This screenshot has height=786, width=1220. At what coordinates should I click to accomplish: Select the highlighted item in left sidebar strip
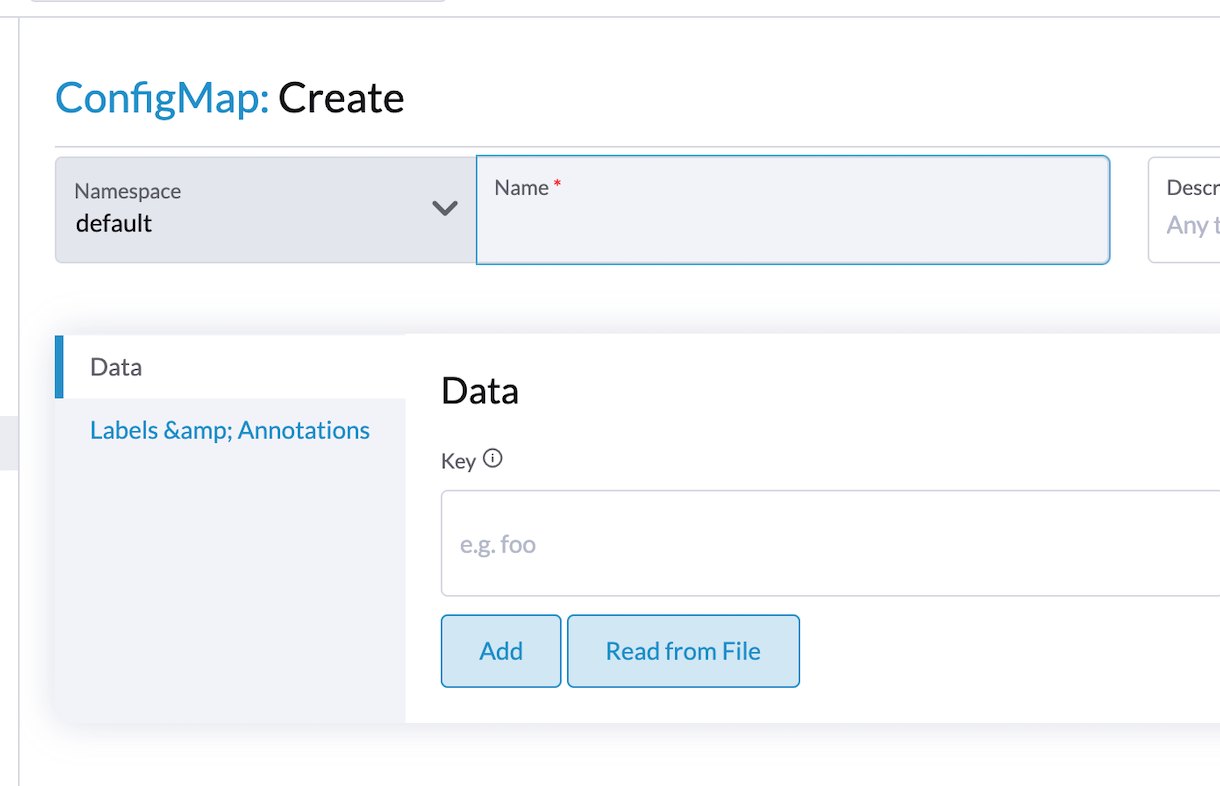[8, 444]
